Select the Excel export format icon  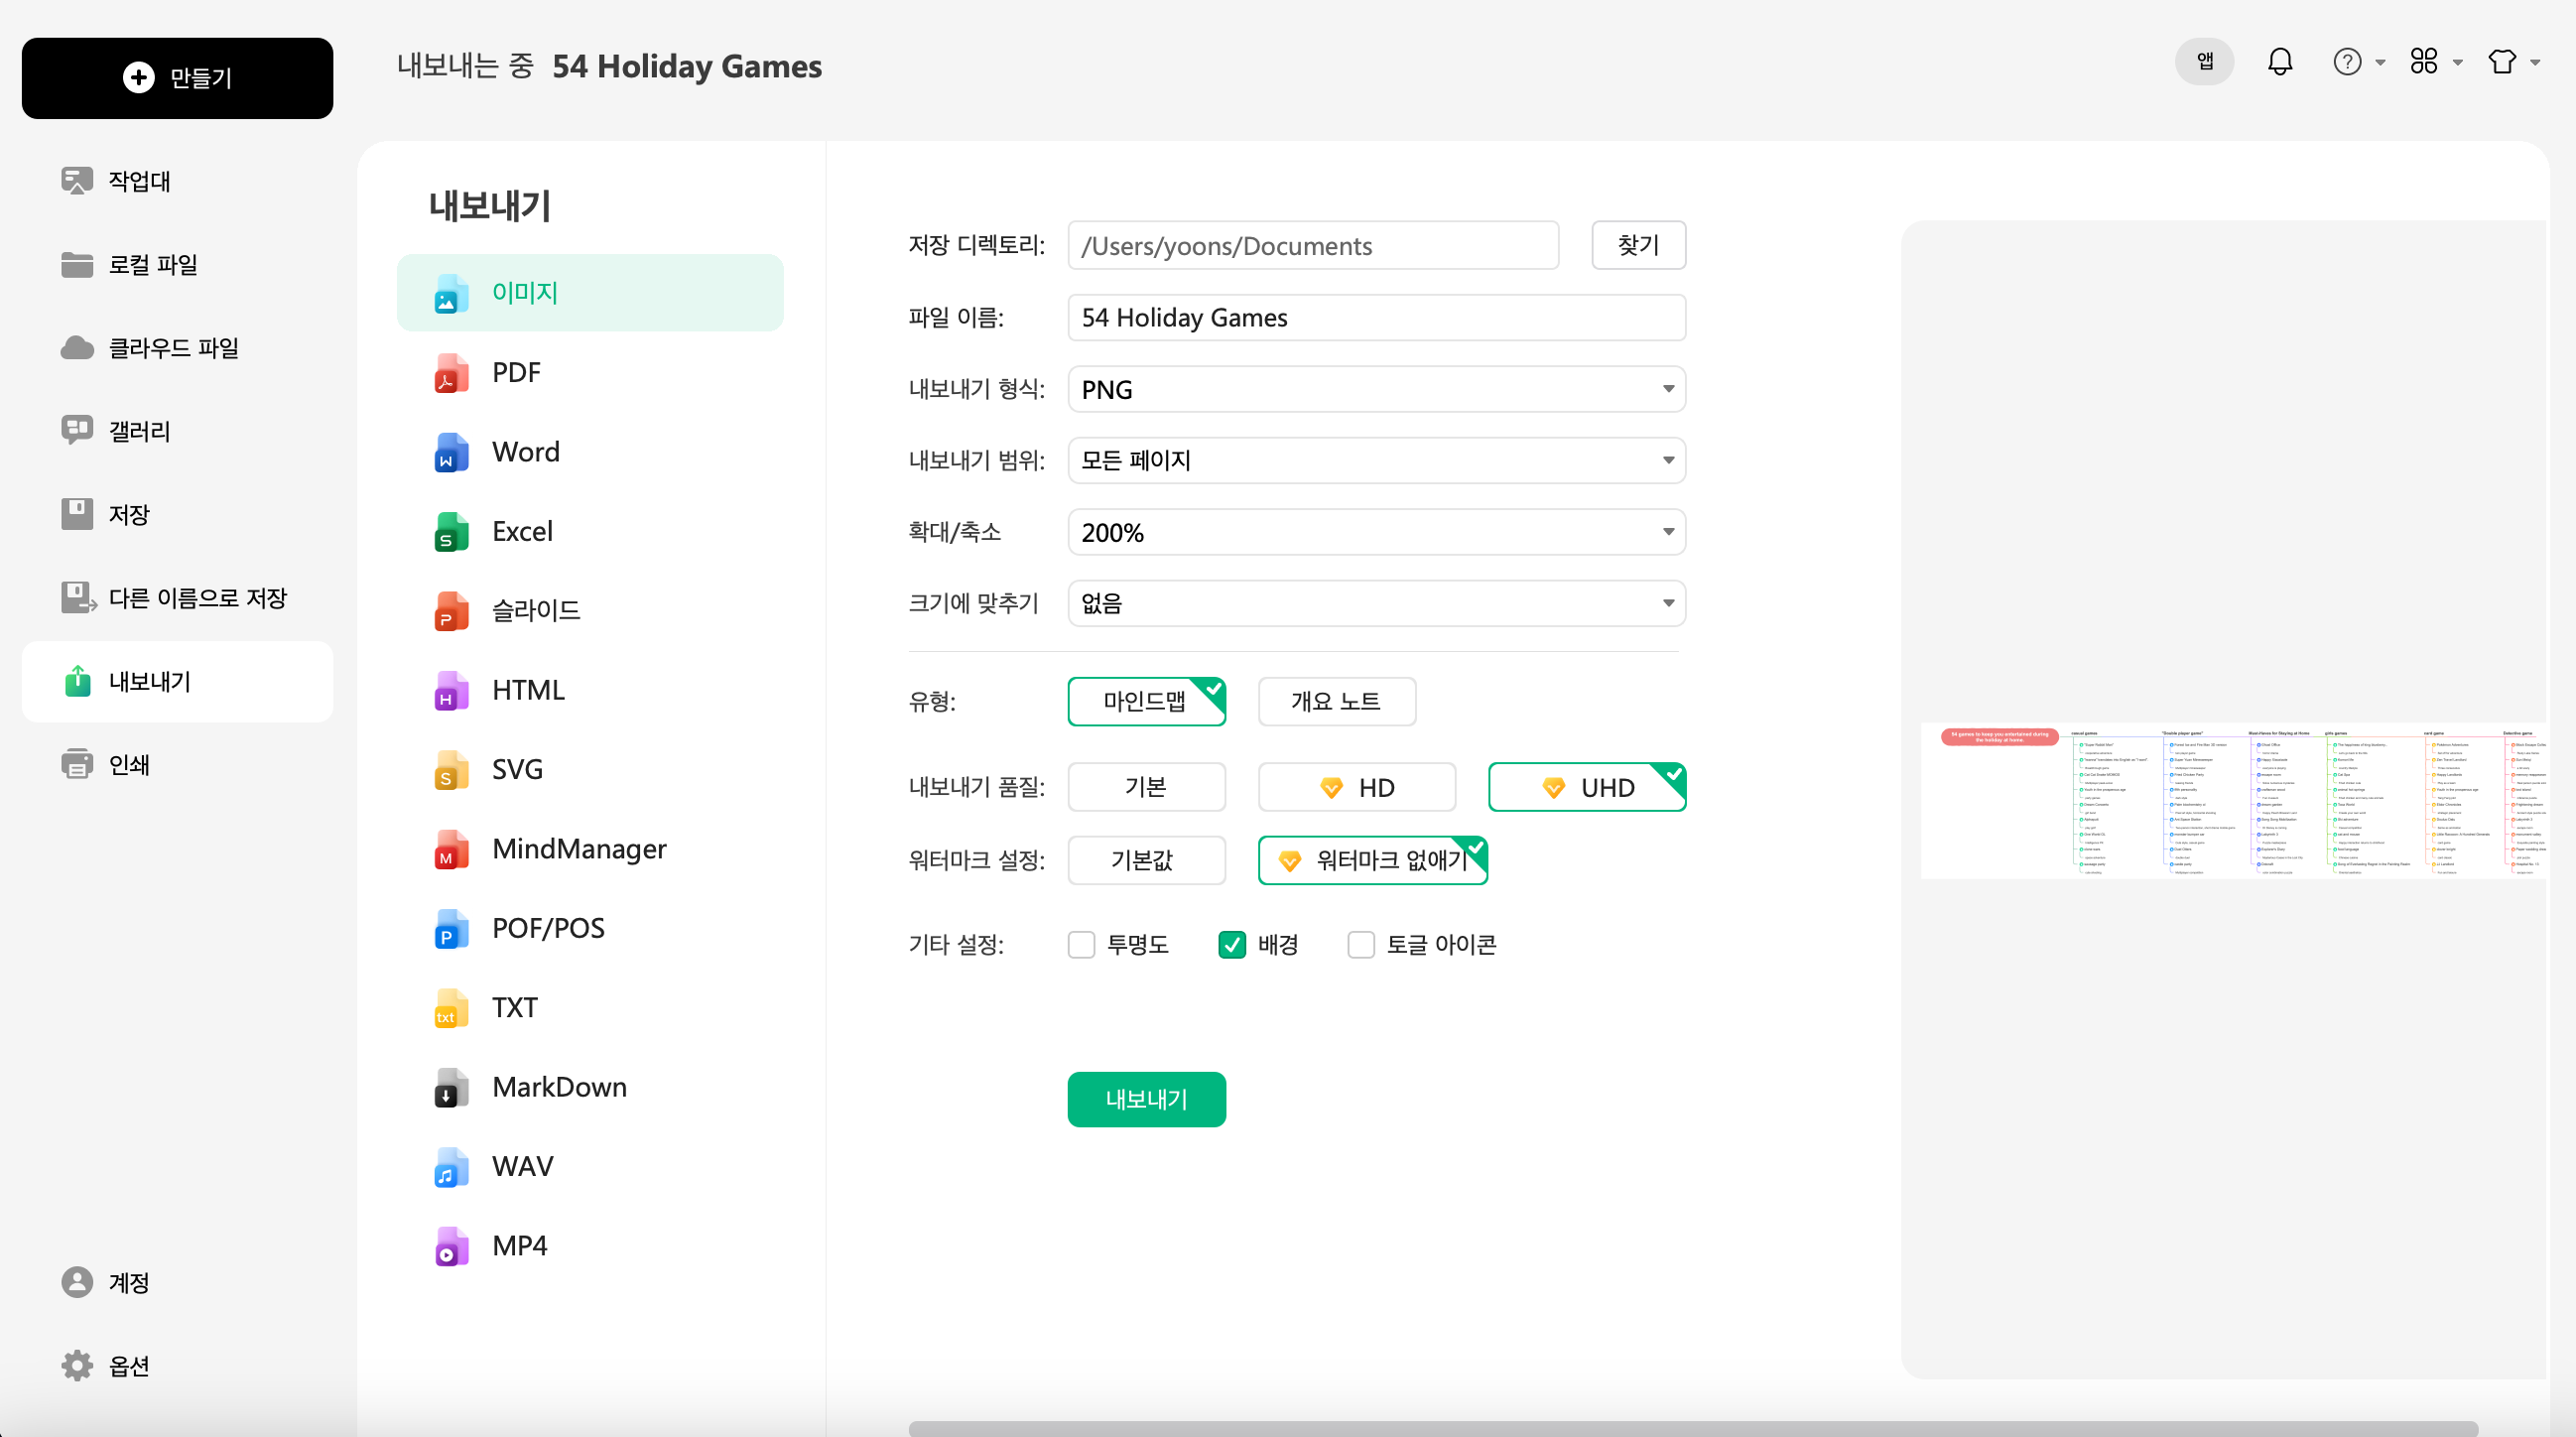(x=450, y=531)
